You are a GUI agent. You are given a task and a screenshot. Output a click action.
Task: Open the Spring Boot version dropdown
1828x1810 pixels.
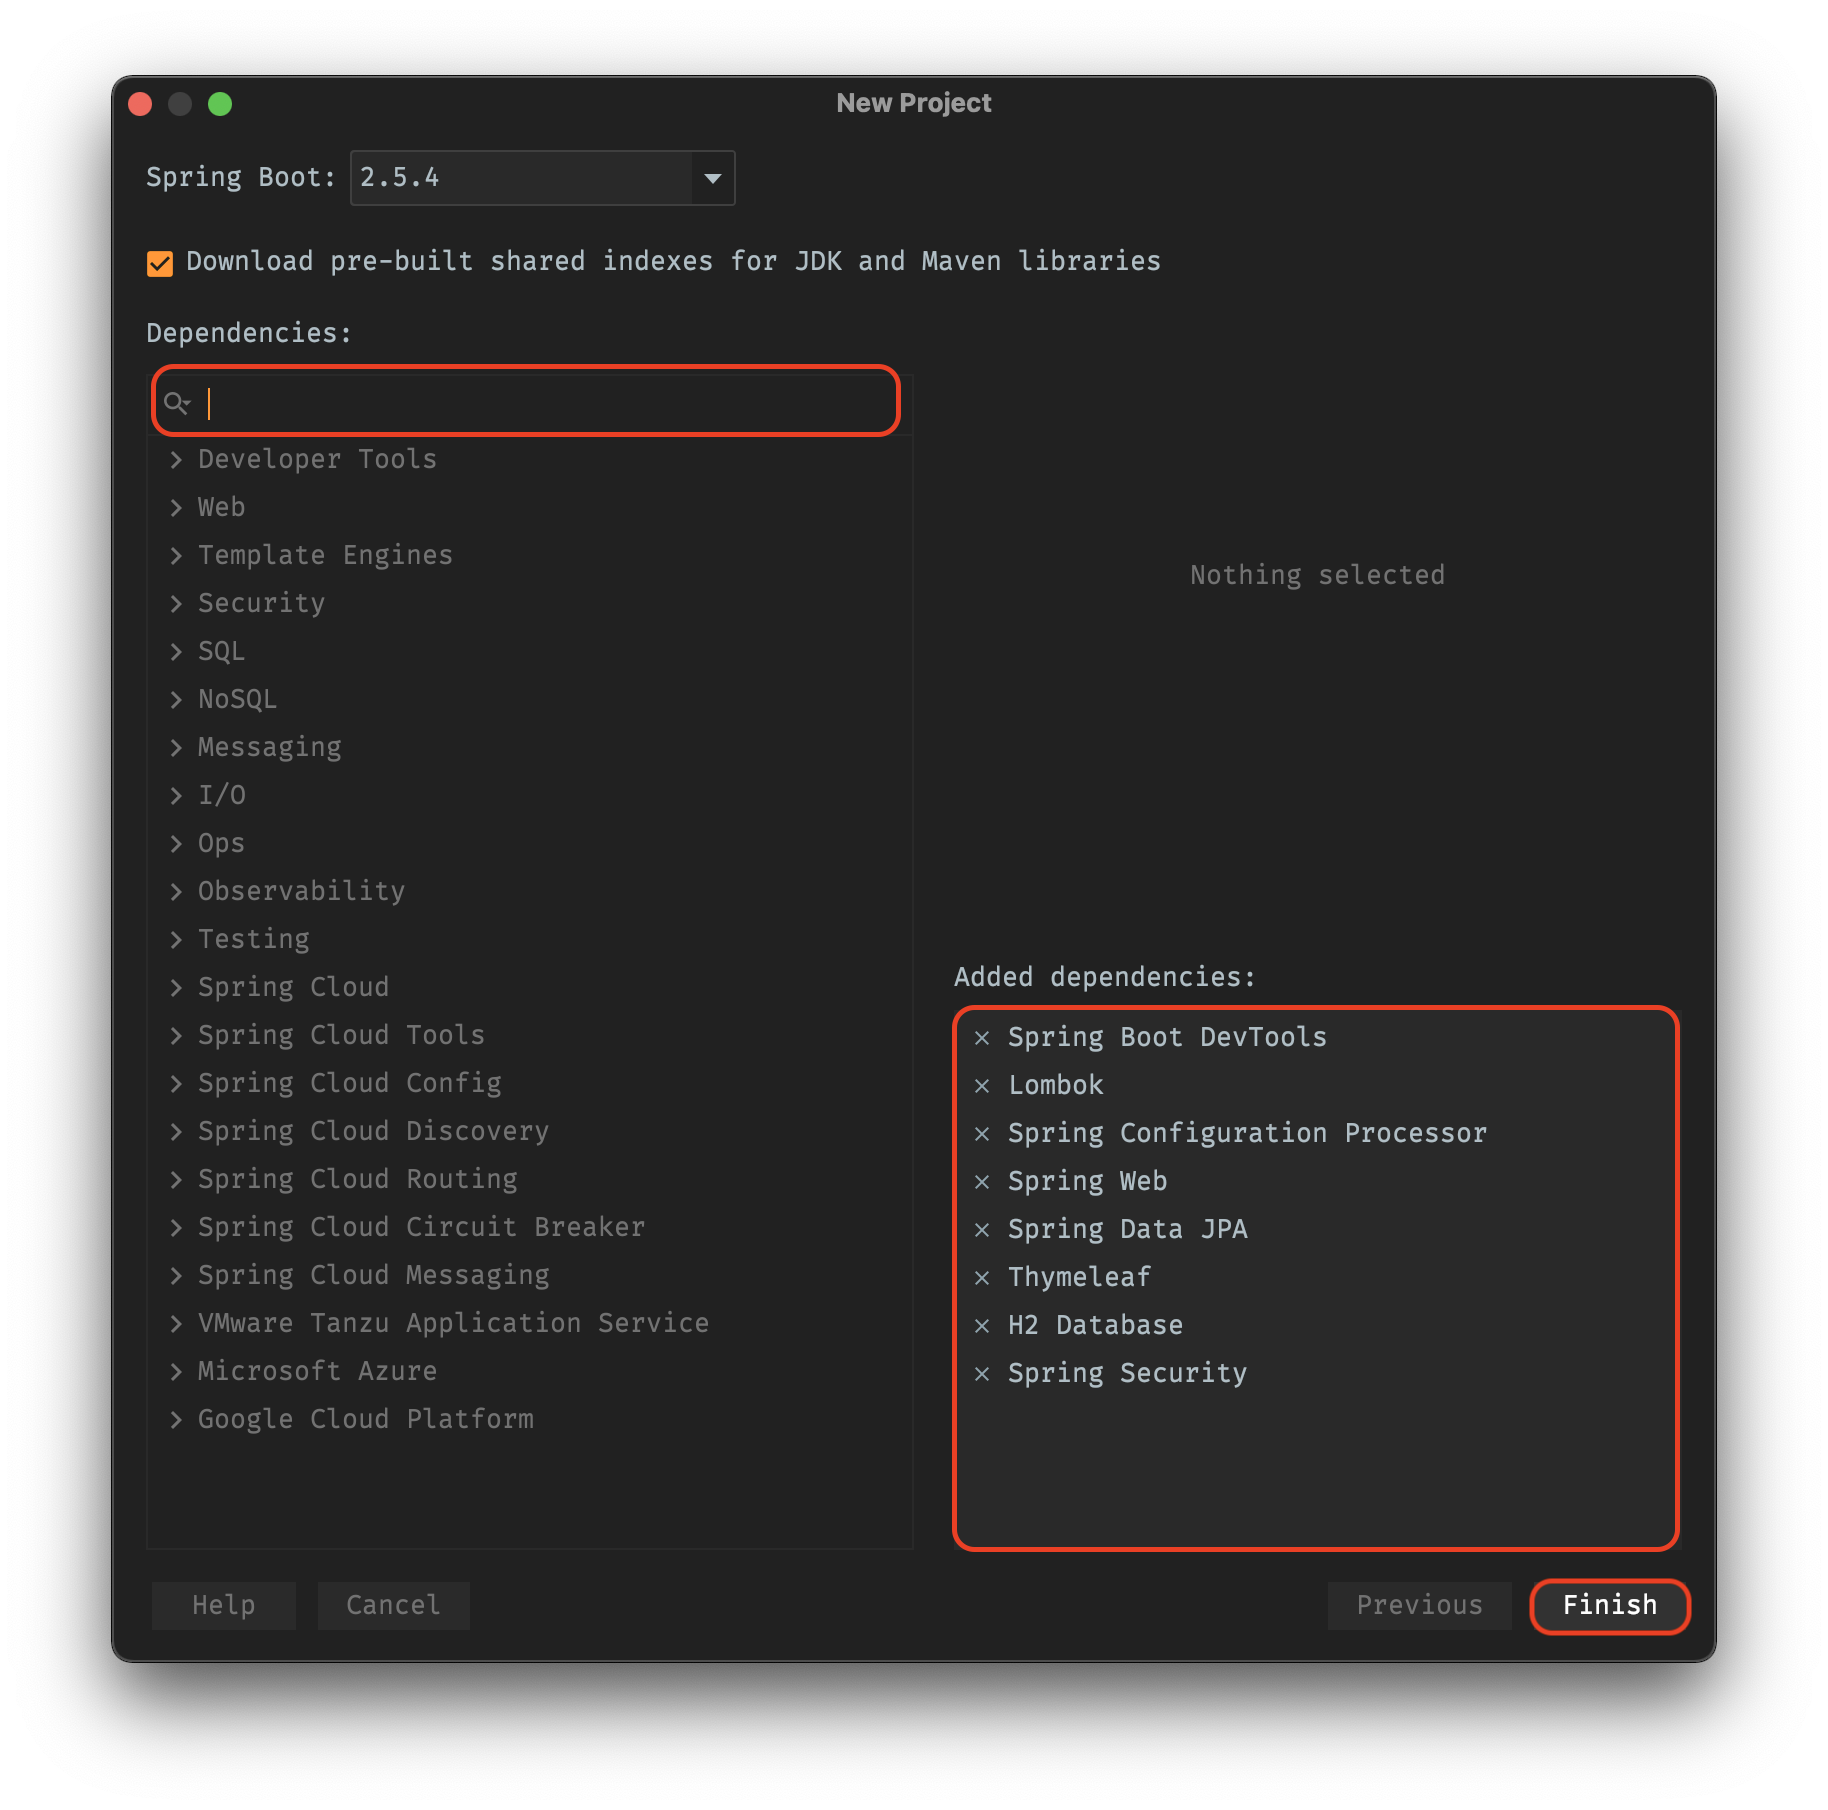coord(713,178)
